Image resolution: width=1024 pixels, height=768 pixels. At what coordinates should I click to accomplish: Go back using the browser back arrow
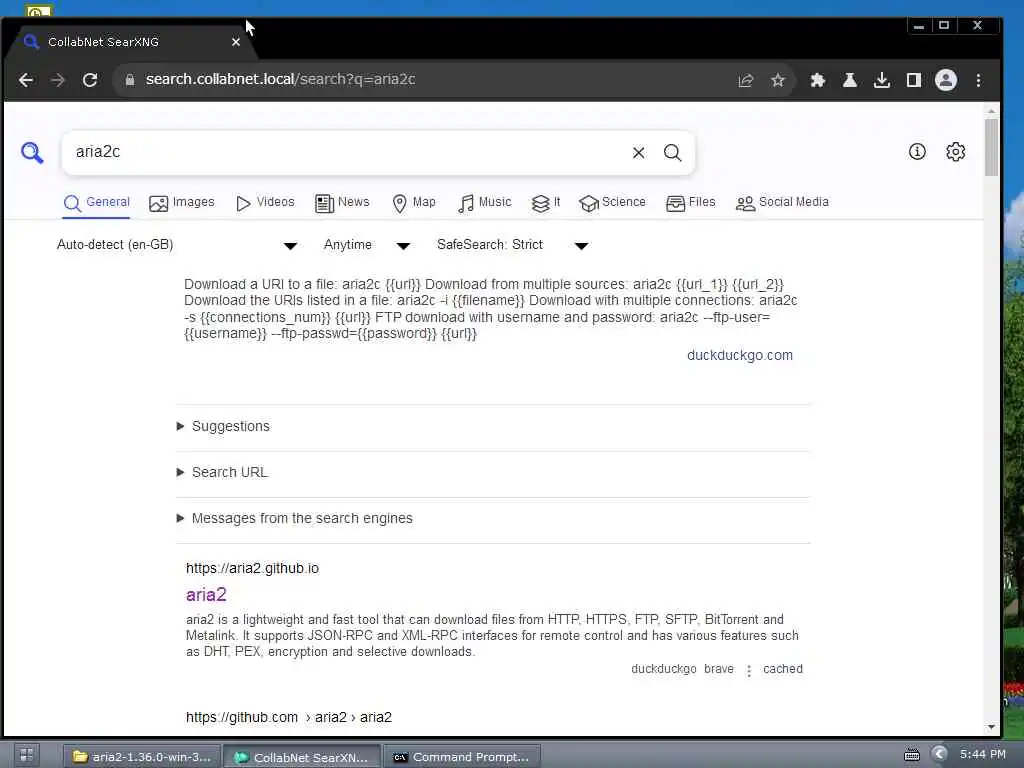[x=25, y=80]
